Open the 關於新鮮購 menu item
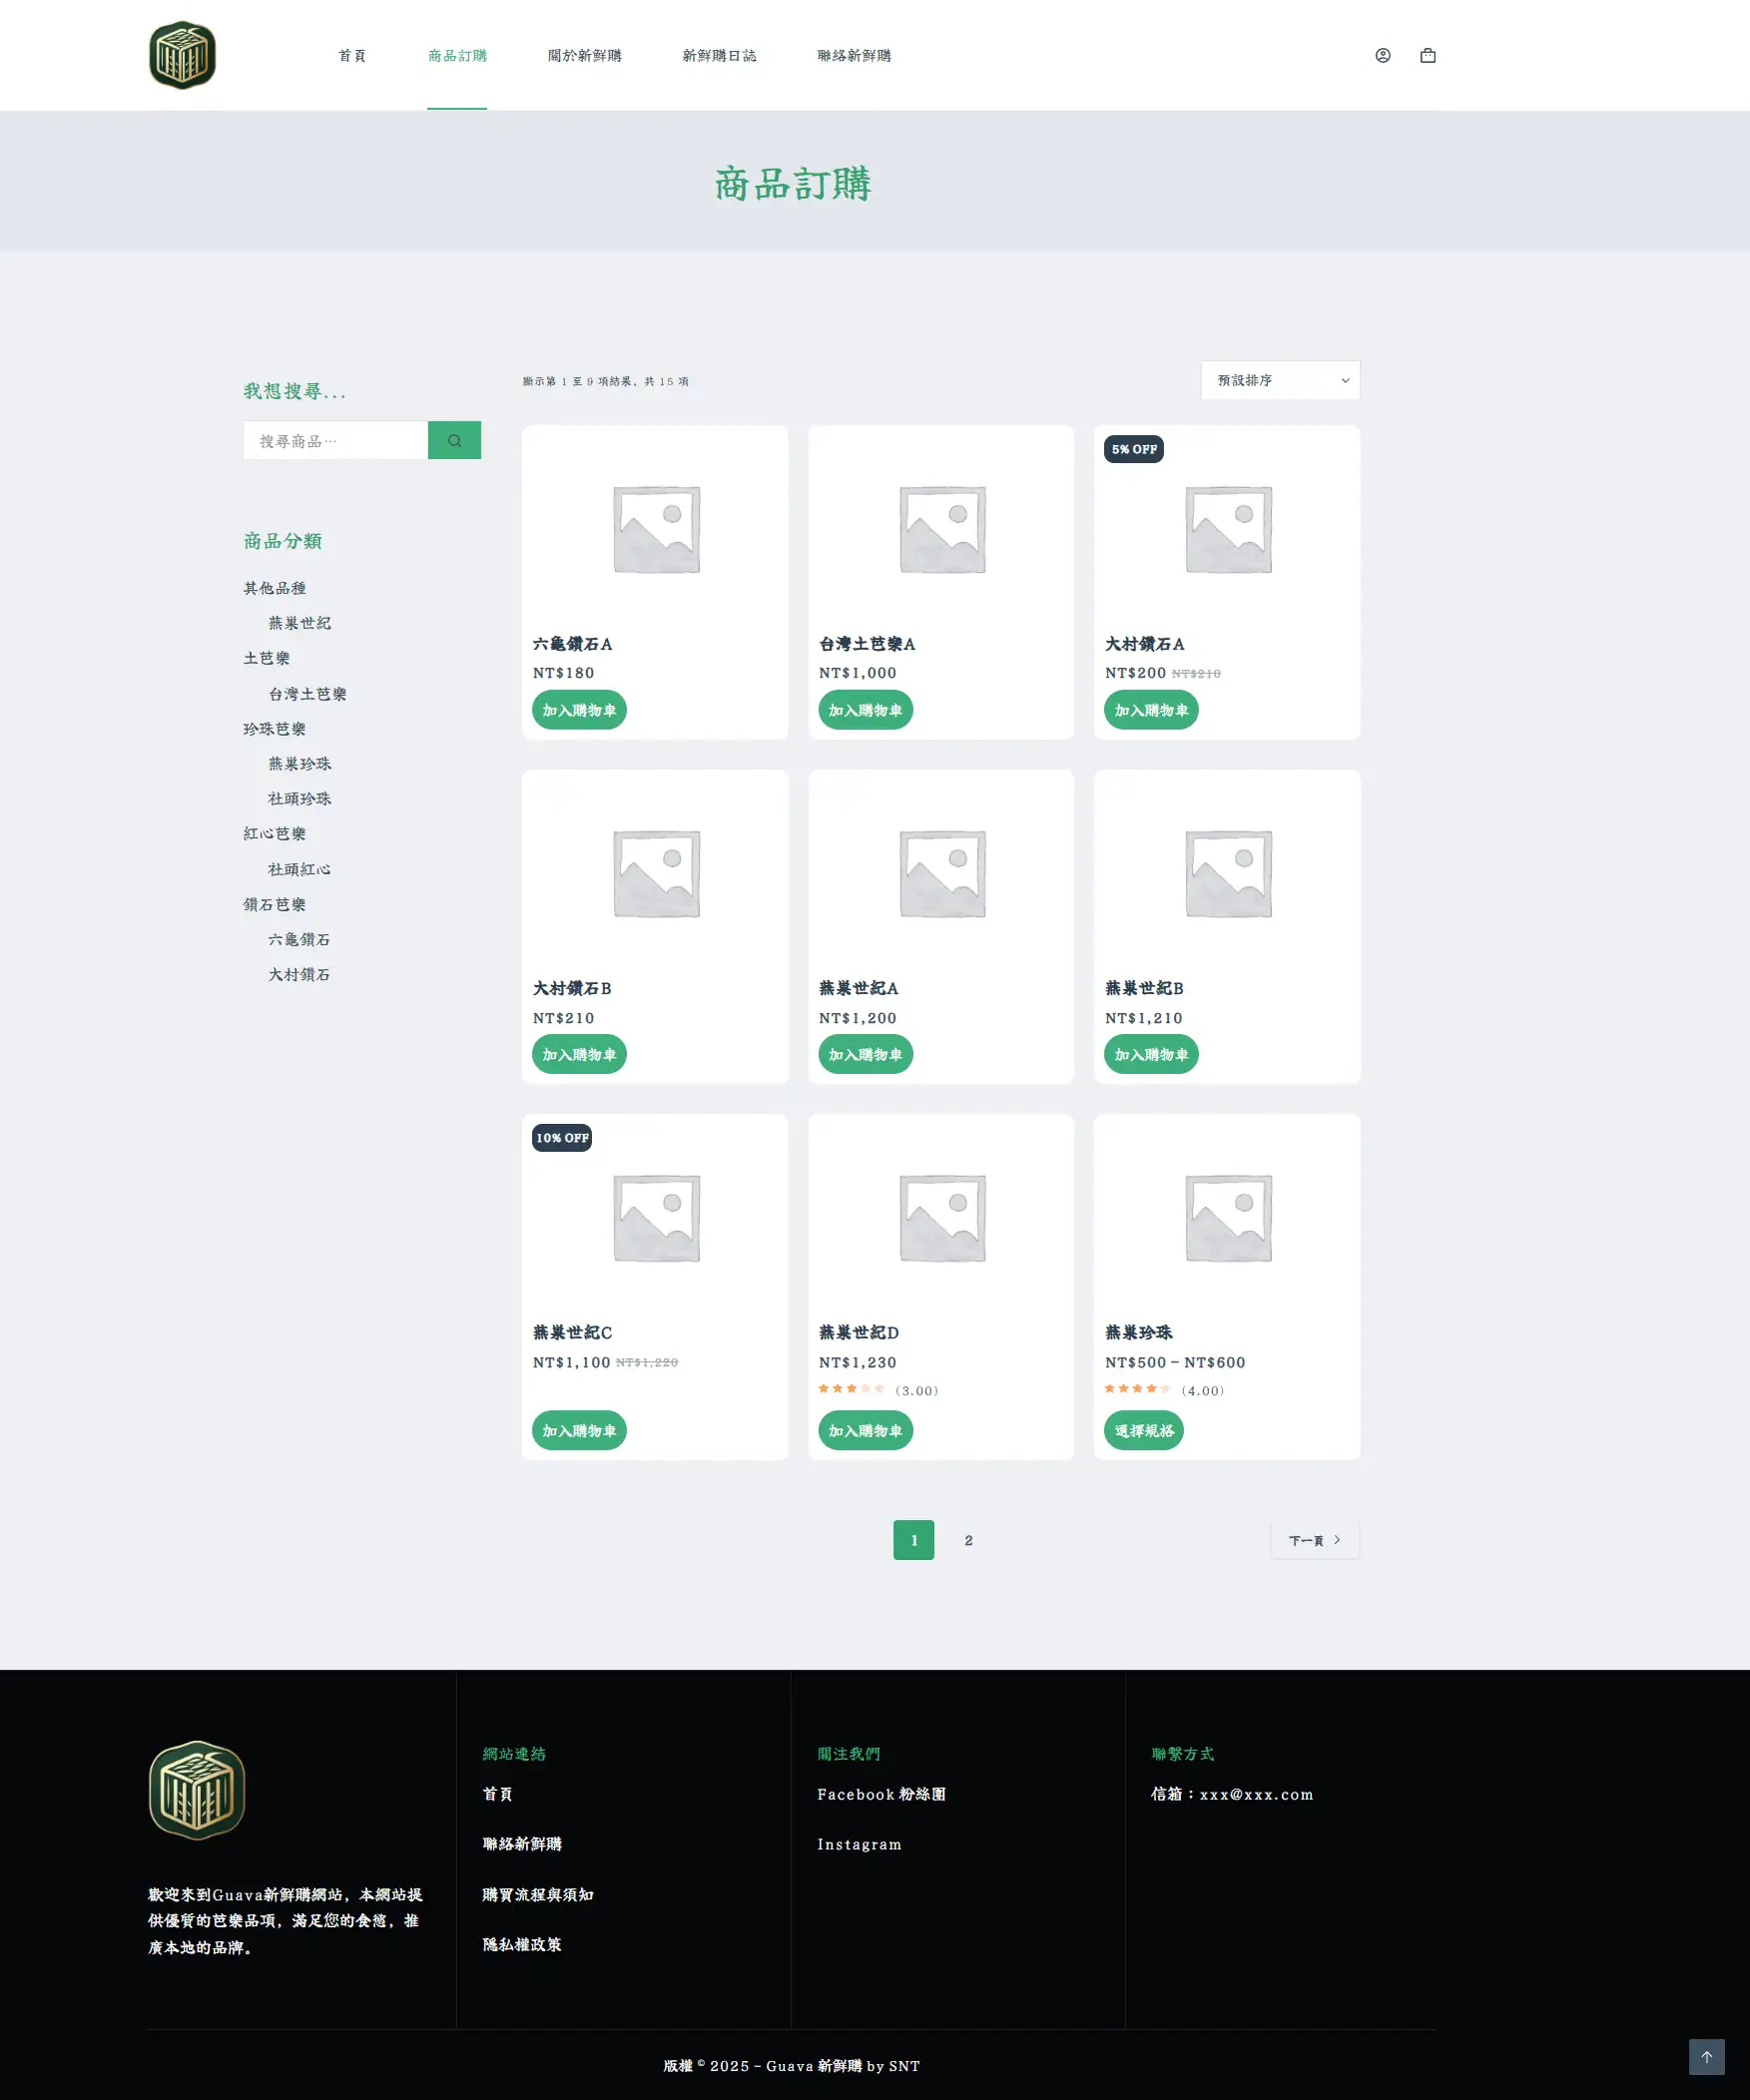The image size is (1750, 2100). coord(584,56)
